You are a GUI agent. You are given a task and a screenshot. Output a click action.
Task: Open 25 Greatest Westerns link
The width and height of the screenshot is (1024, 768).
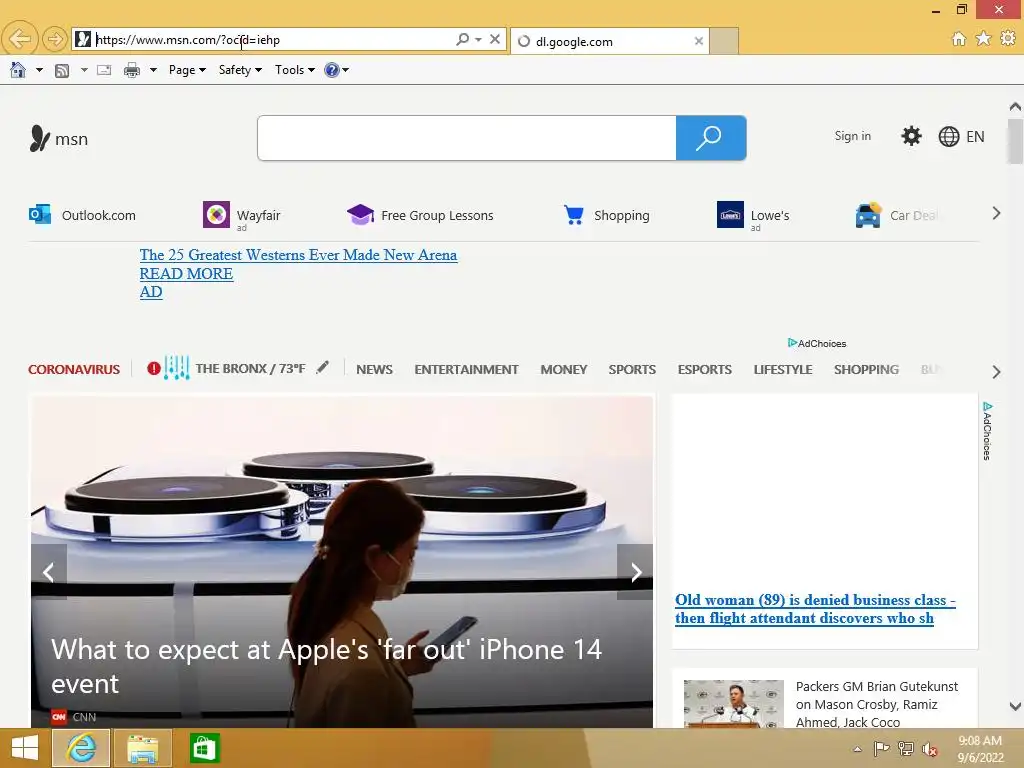tap(298, 255)
